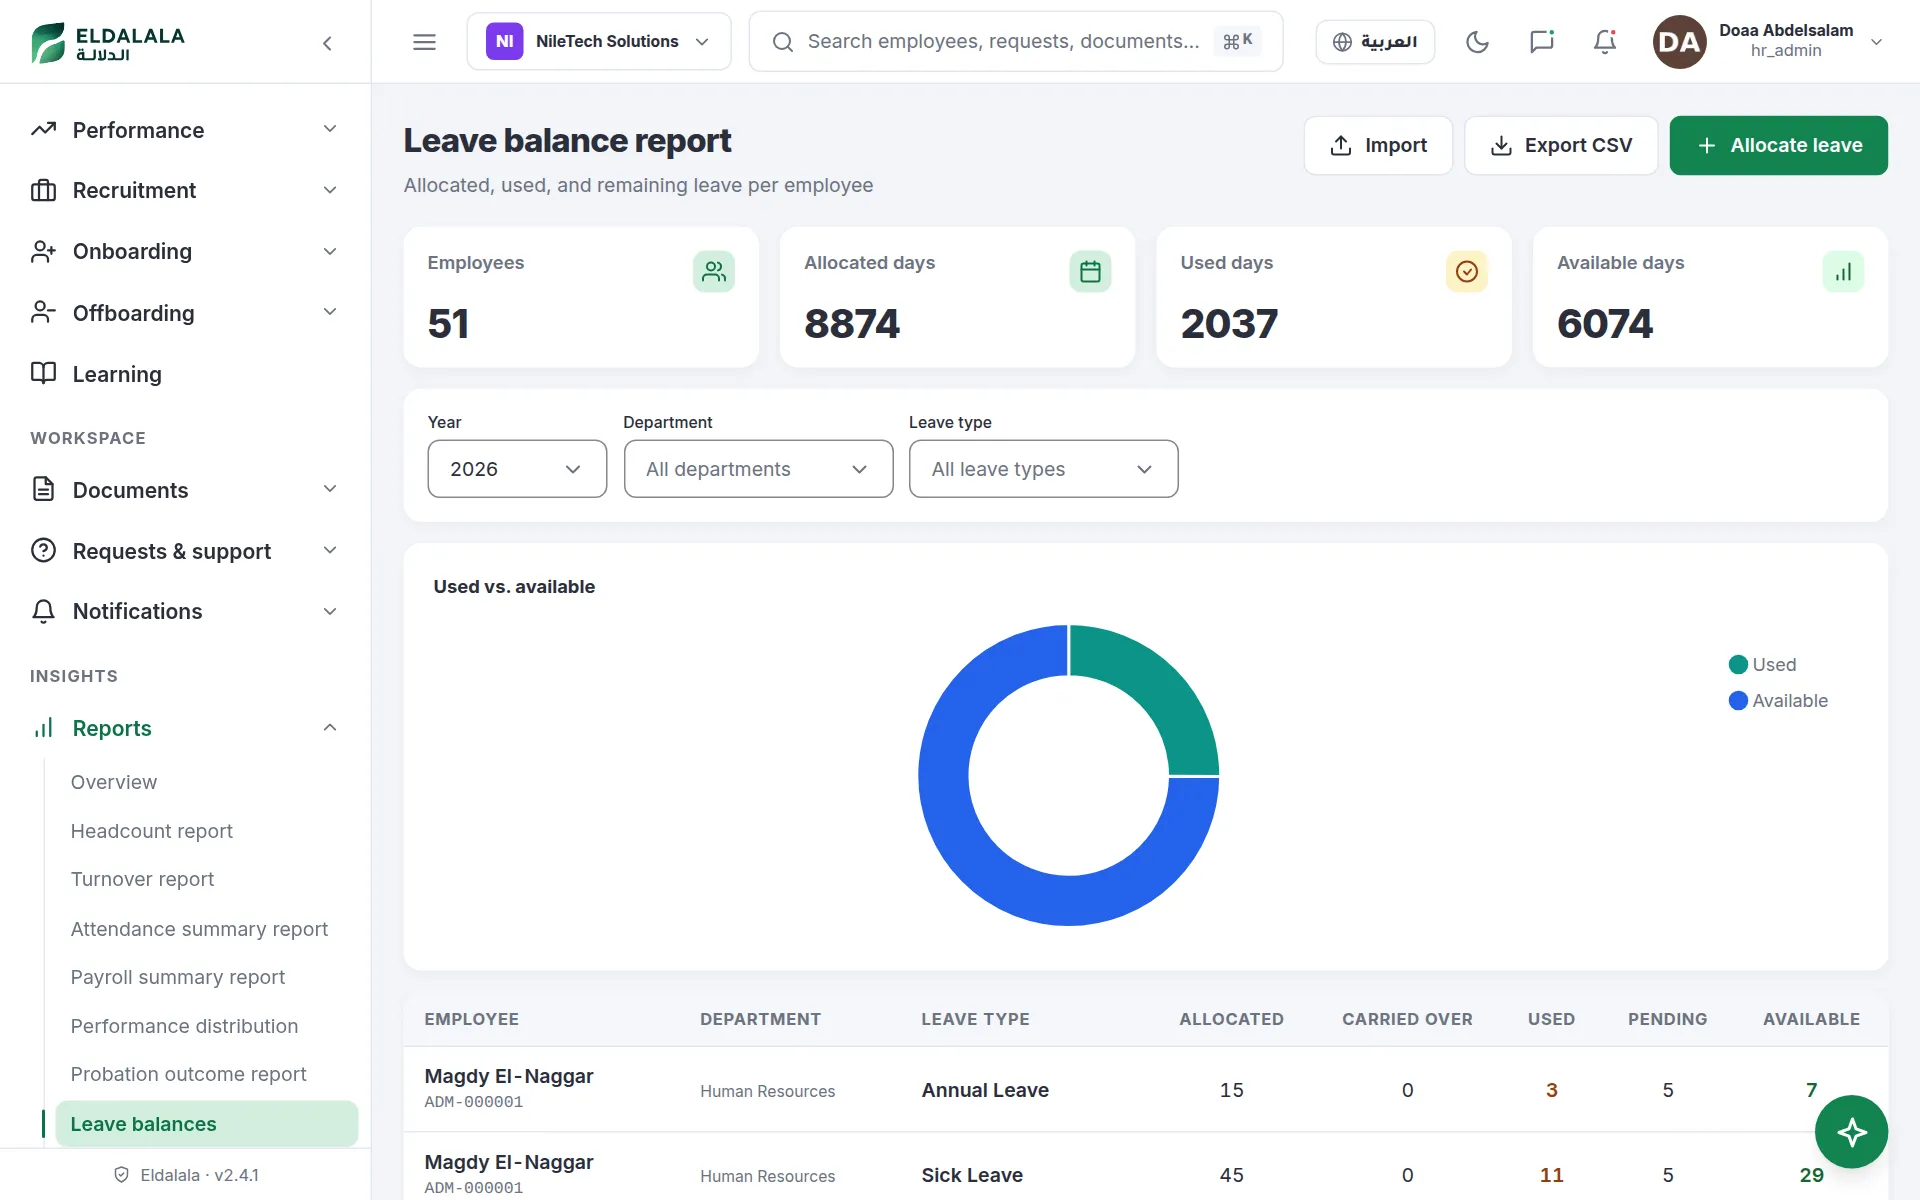Viewport: 1920px width, 1200px height.
Task: Click Export CSV
Action: pos(1561,145)
